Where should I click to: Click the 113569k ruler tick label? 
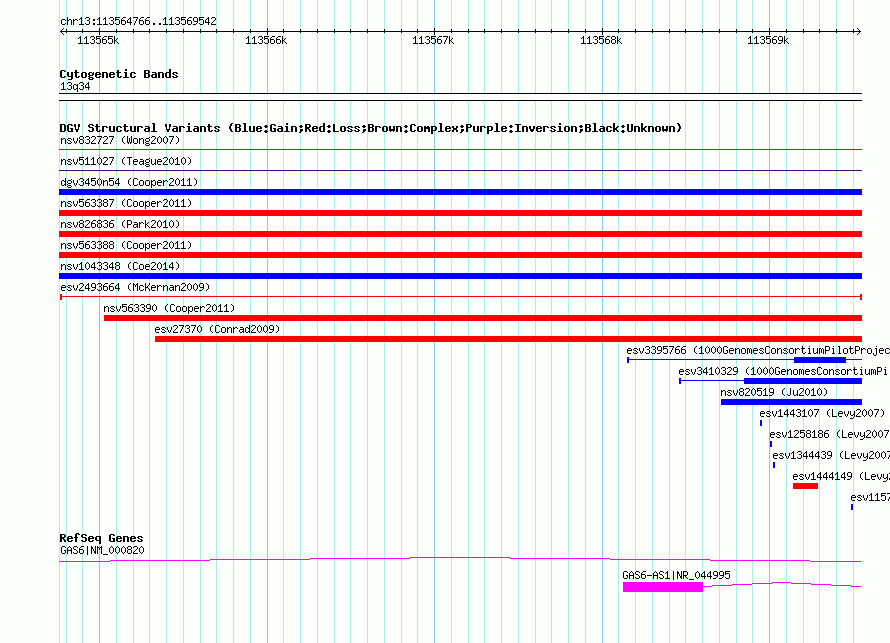pos(768,40)
